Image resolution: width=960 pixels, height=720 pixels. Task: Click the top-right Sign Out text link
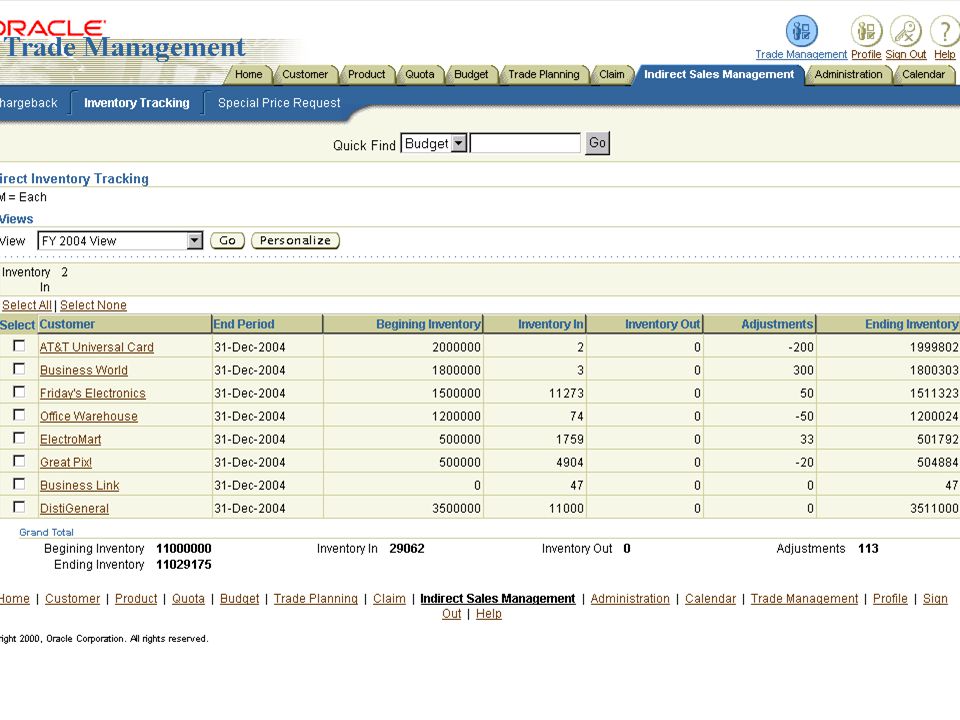pyautogui.click(x=906, y=54)
